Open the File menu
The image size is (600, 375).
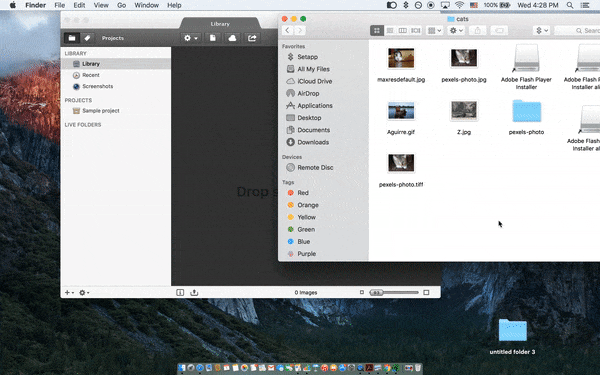59,5
